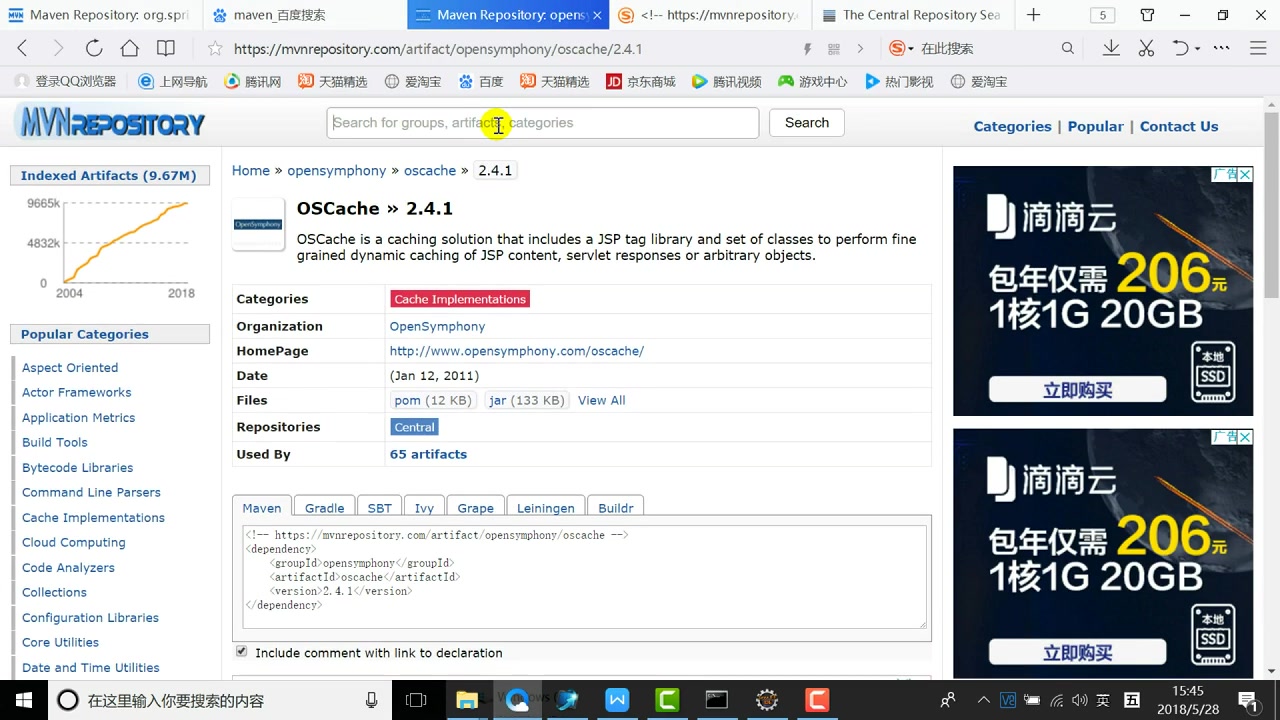The height and width of the screenshot is (720, 1280).
Task: Open the command prompt taskbar icon
Action: pyautogui.click(x=717, y=700)
